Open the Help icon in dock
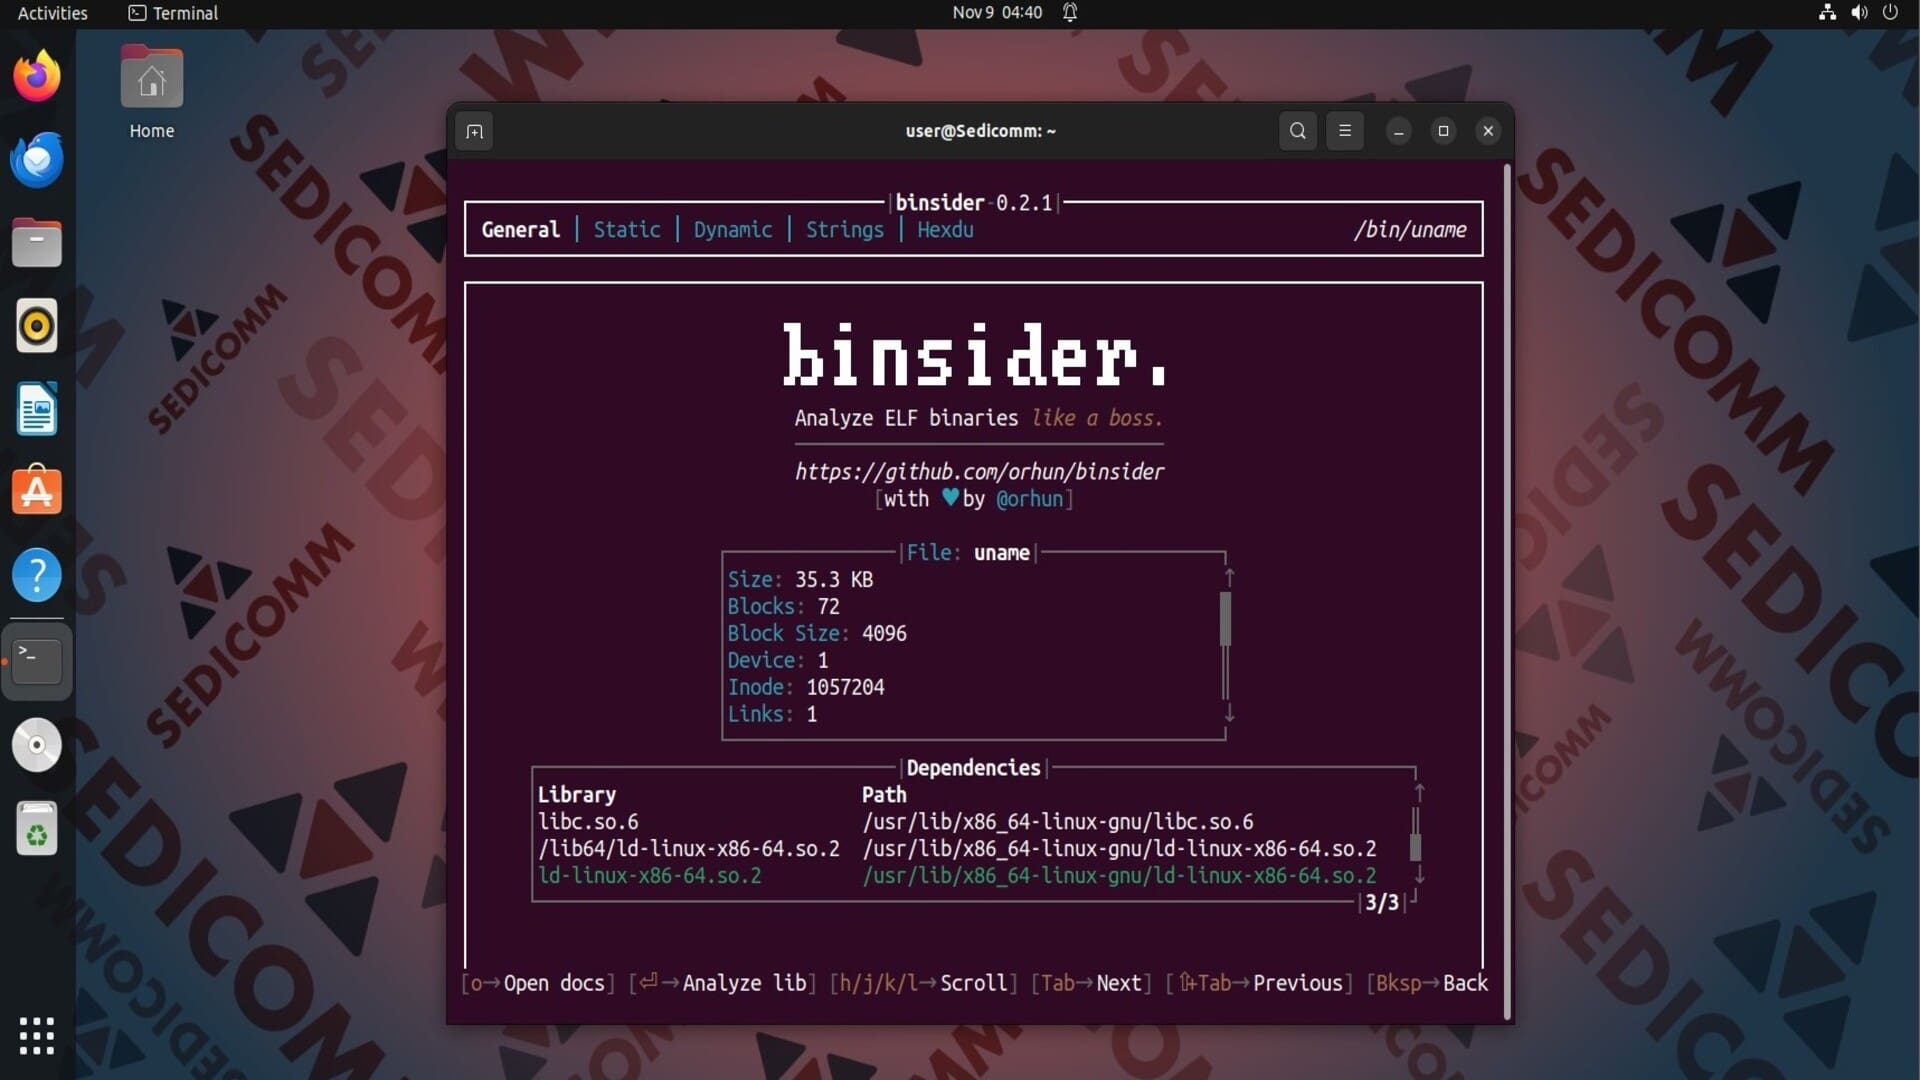The image size is (1920, 1080). (37, 575)
